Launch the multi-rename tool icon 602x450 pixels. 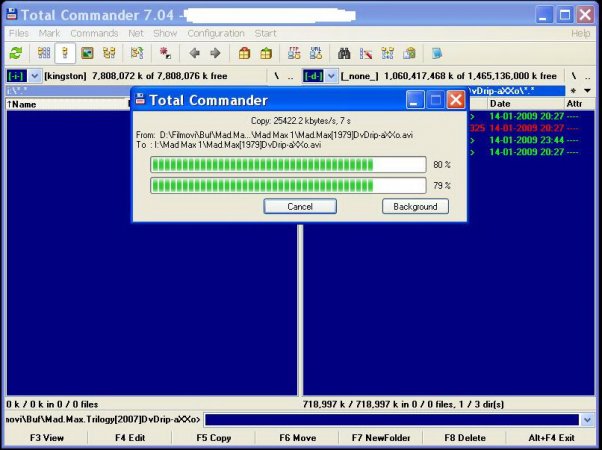tap(366, 53)
